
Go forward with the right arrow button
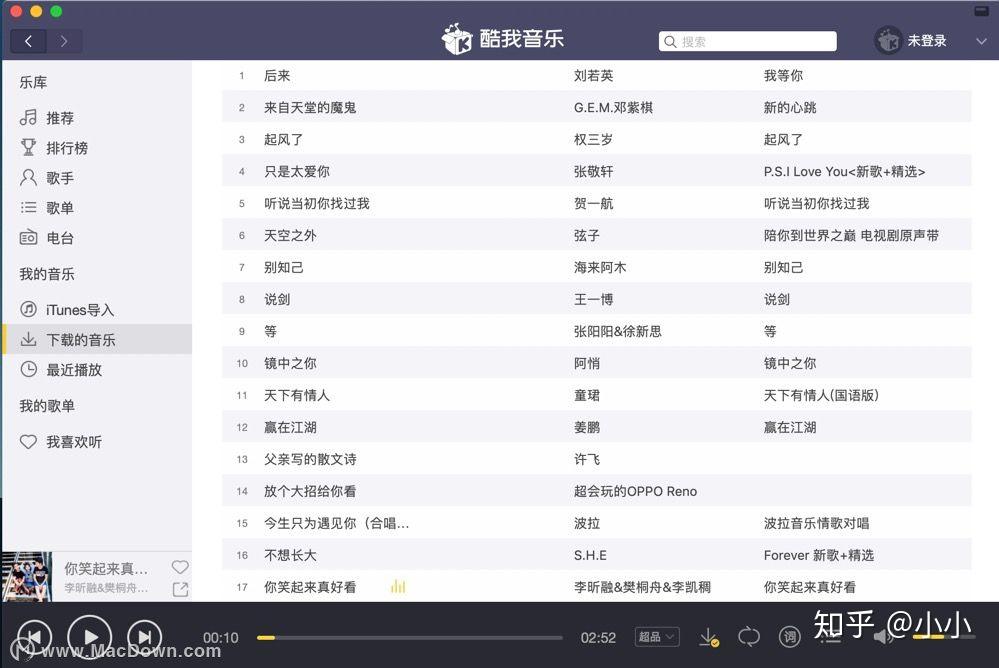pyautogui.click(x=64, y=41)
